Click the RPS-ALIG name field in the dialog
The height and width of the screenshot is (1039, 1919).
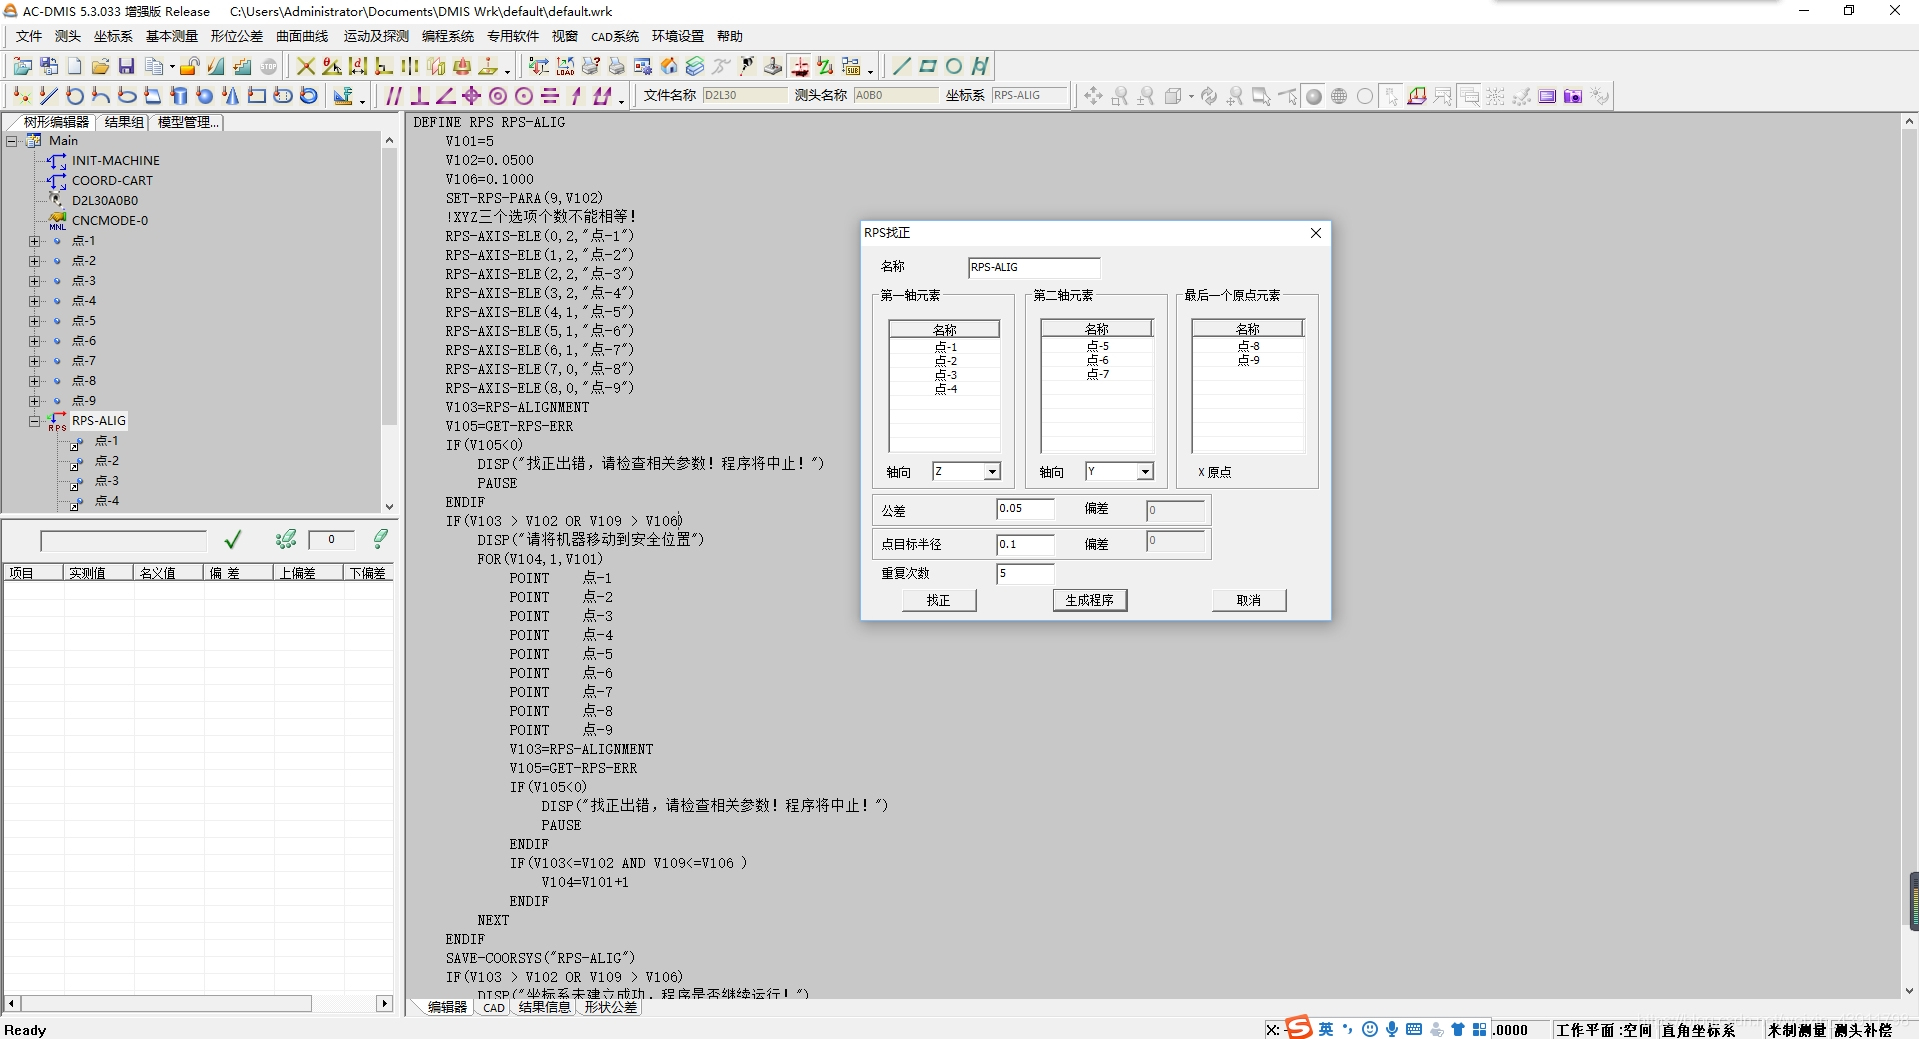[1034, 267]
